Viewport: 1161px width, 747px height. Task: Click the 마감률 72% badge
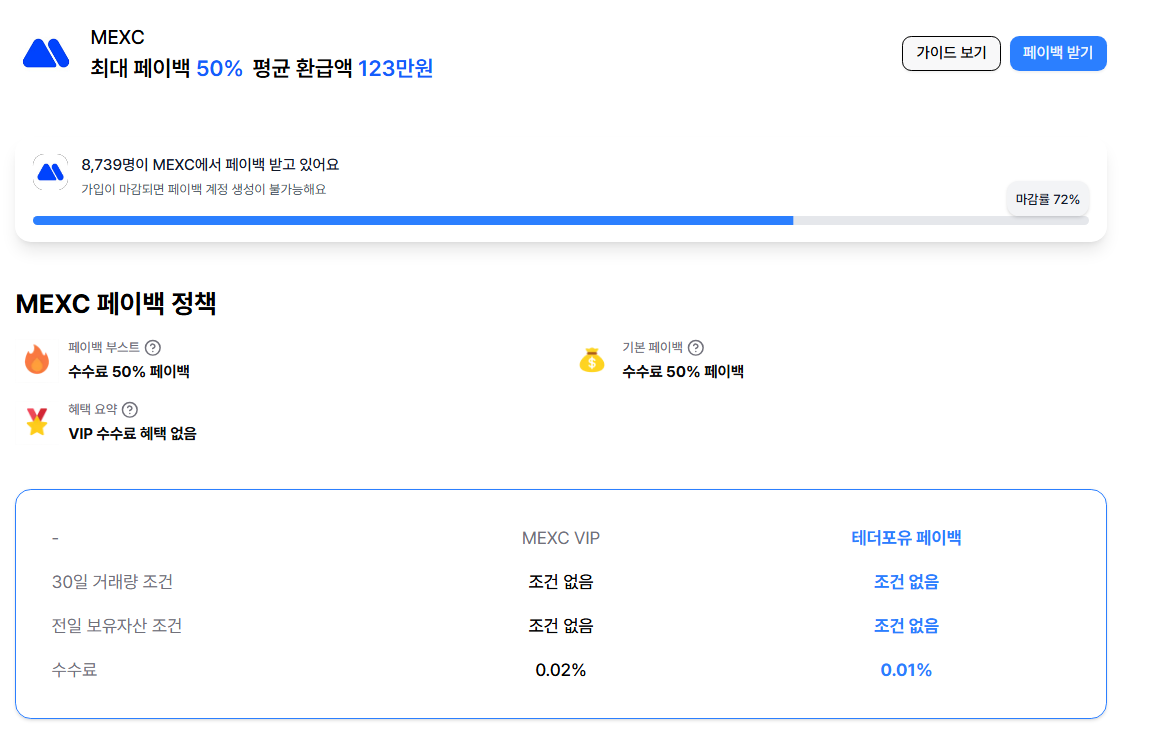coord(1047,199)
